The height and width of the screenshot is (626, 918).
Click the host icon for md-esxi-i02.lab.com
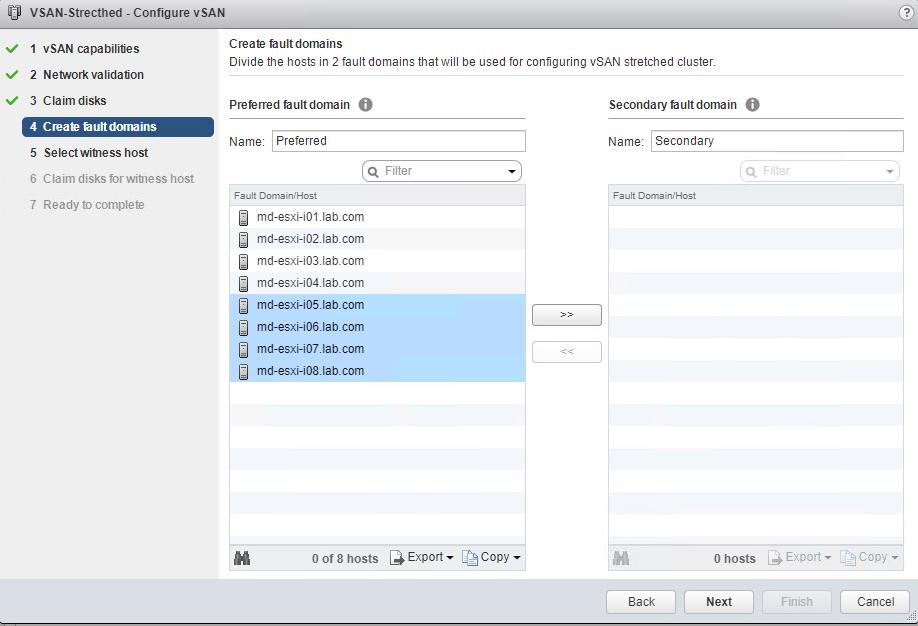pyautogui.click(x=244, y=240)
